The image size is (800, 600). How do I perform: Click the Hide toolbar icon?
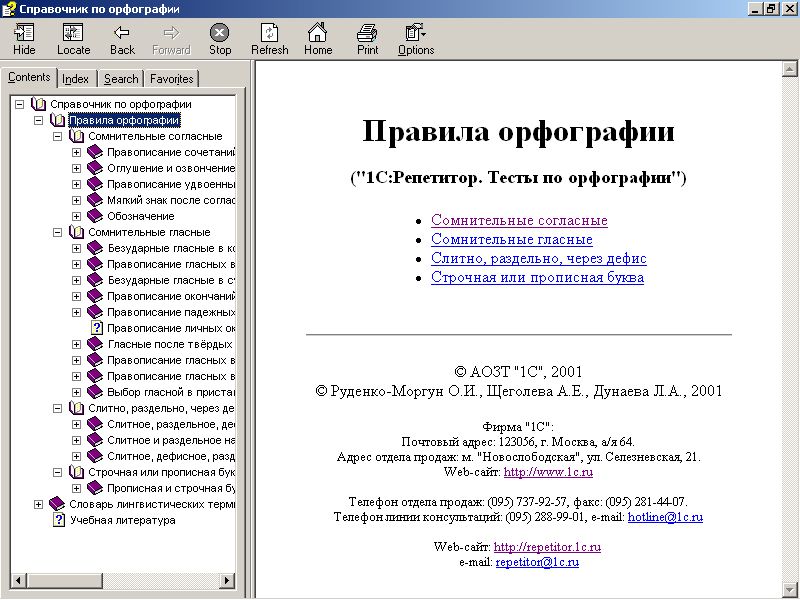(24, 39)
